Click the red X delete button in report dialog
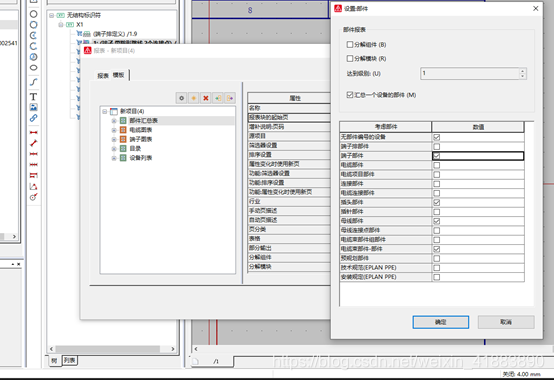Viewport: 554px width, 380px height. 206,98
